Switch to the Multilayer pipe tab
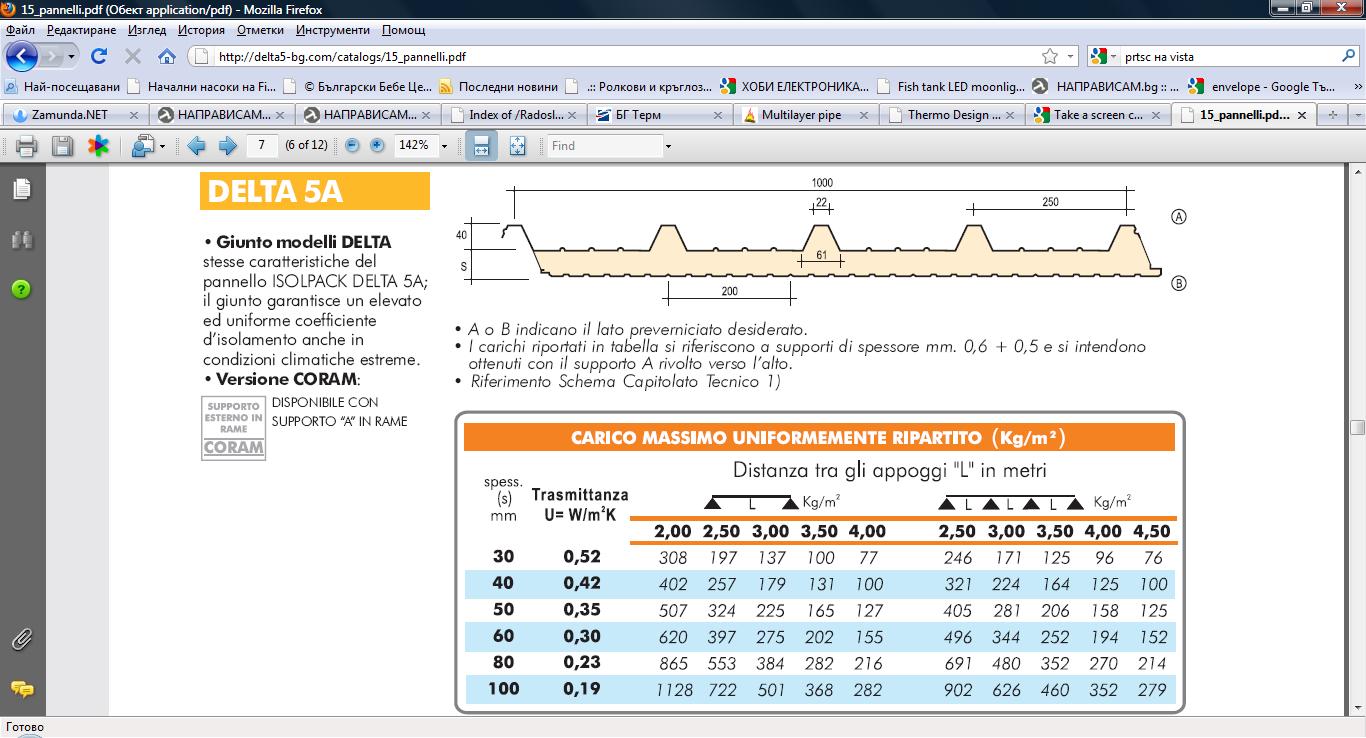Viewport: 1366px width, 738px height. tap(800, 115)
